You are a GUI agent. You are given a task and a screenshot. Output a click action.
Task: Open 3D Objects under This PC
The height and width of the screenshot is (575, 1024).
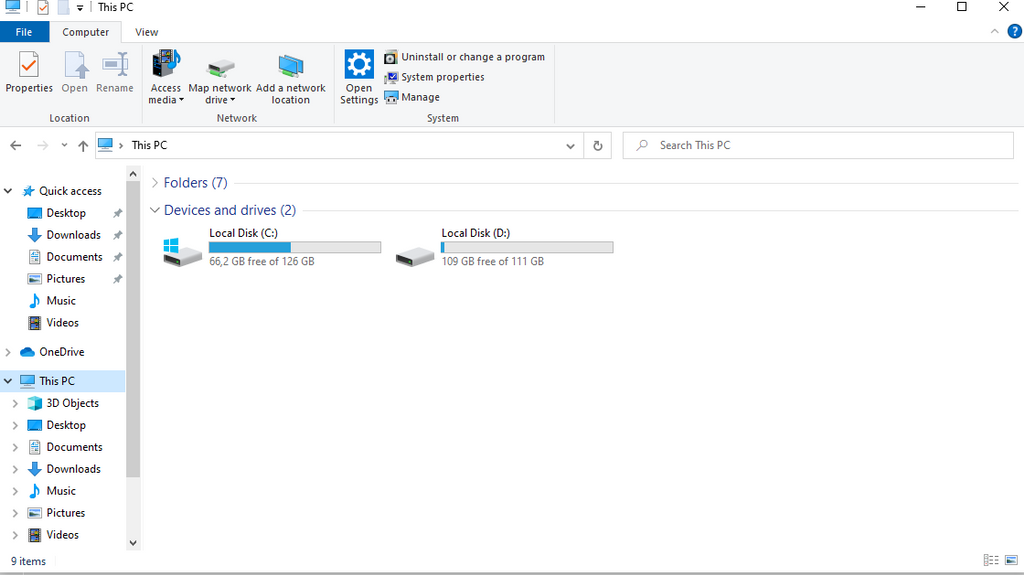point(72,403)
